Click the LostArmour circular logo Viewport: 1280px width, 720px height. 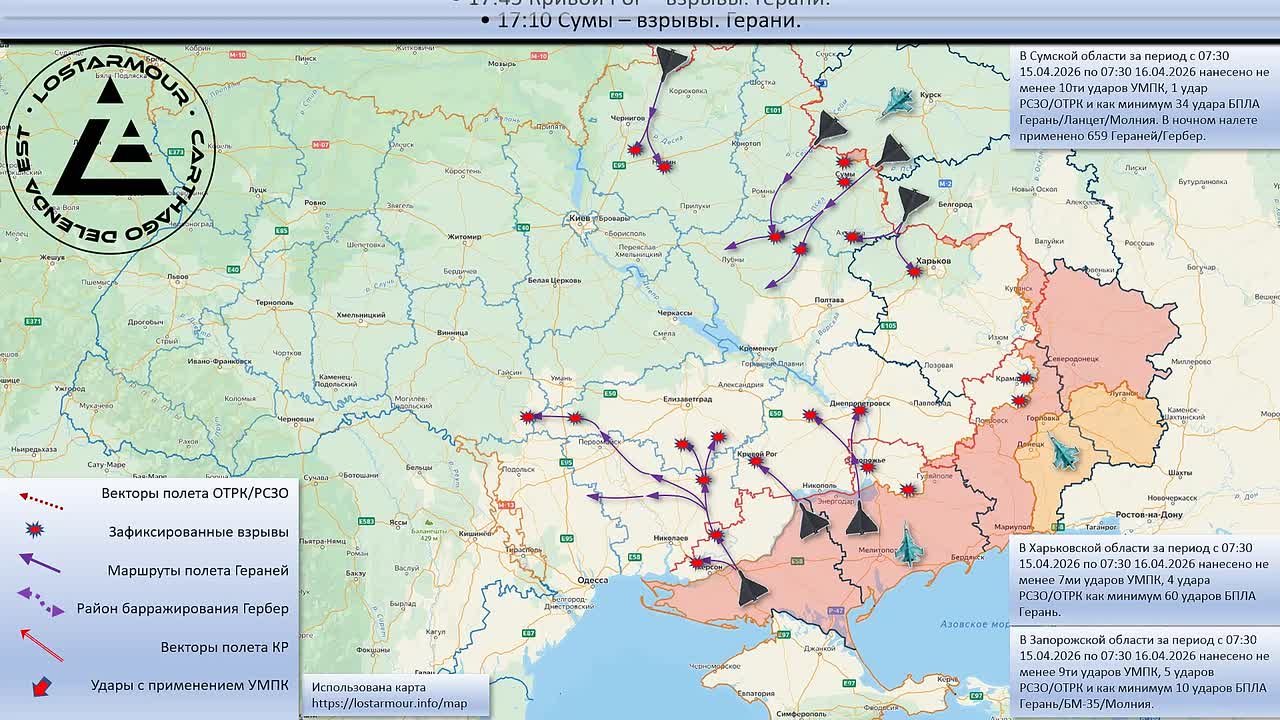click(110, 148)
